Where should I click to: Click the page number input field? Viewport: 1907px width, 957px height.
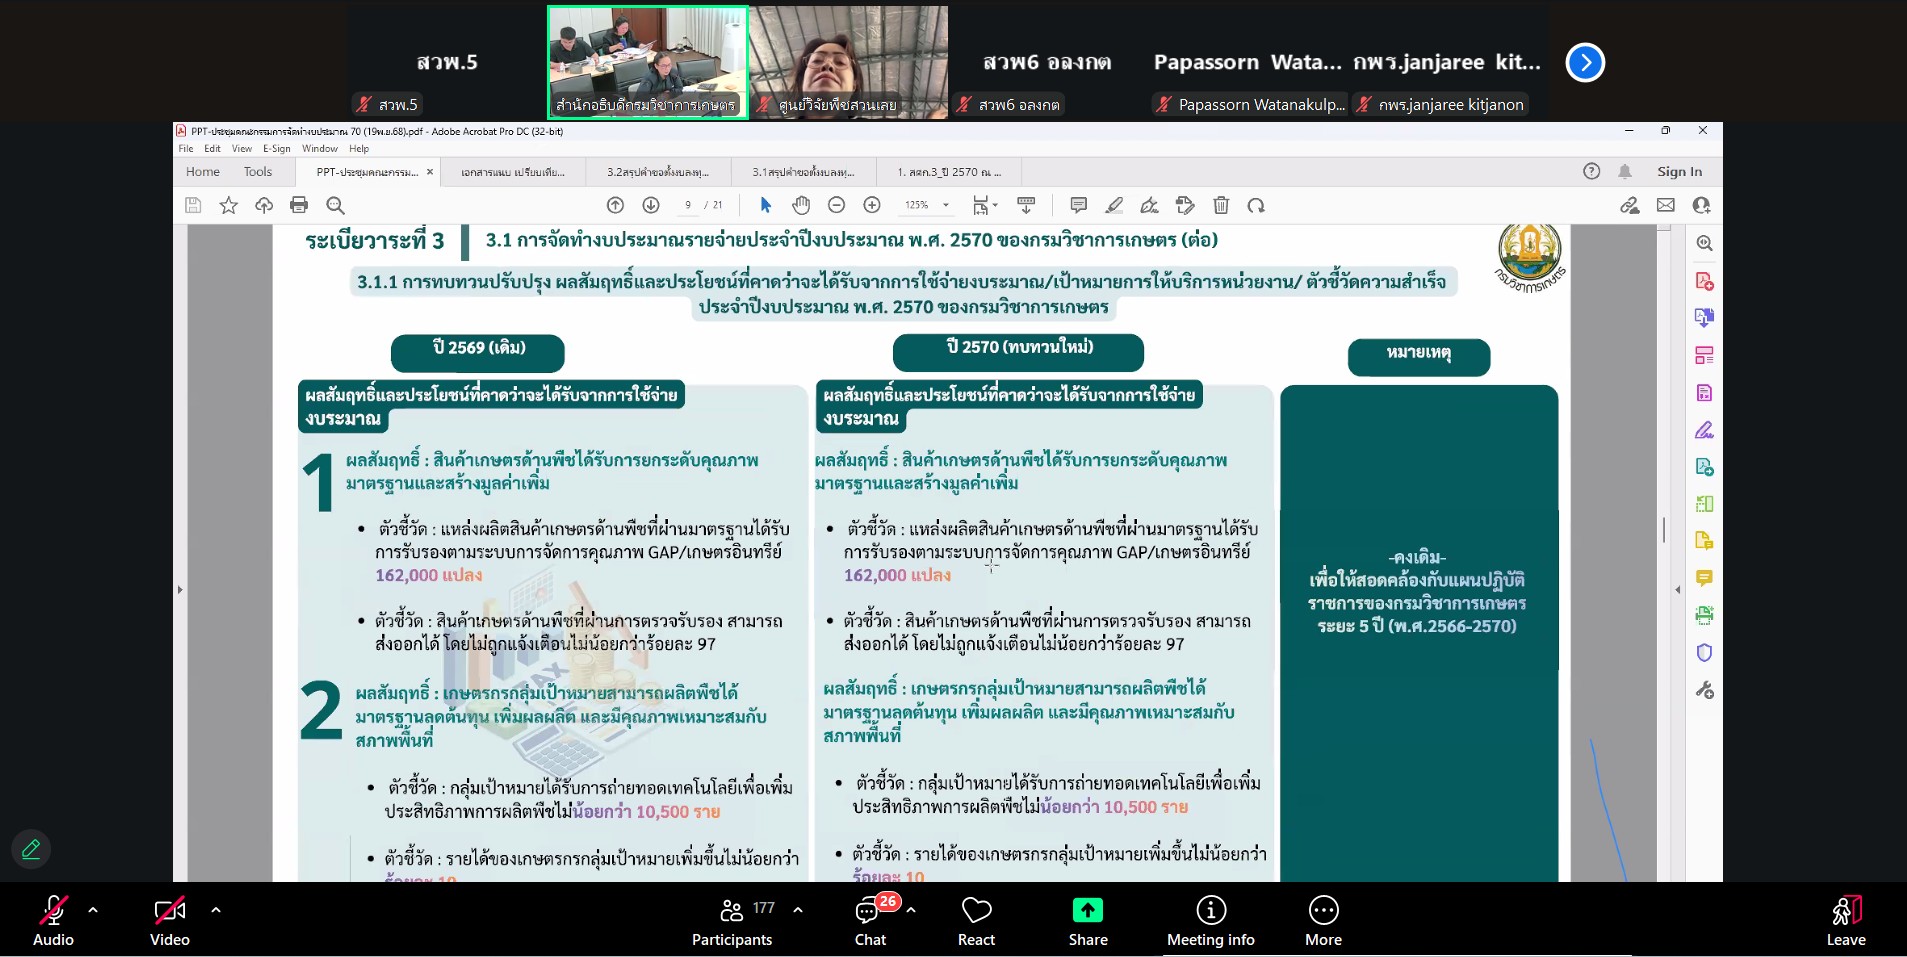(x=687, y=205)
